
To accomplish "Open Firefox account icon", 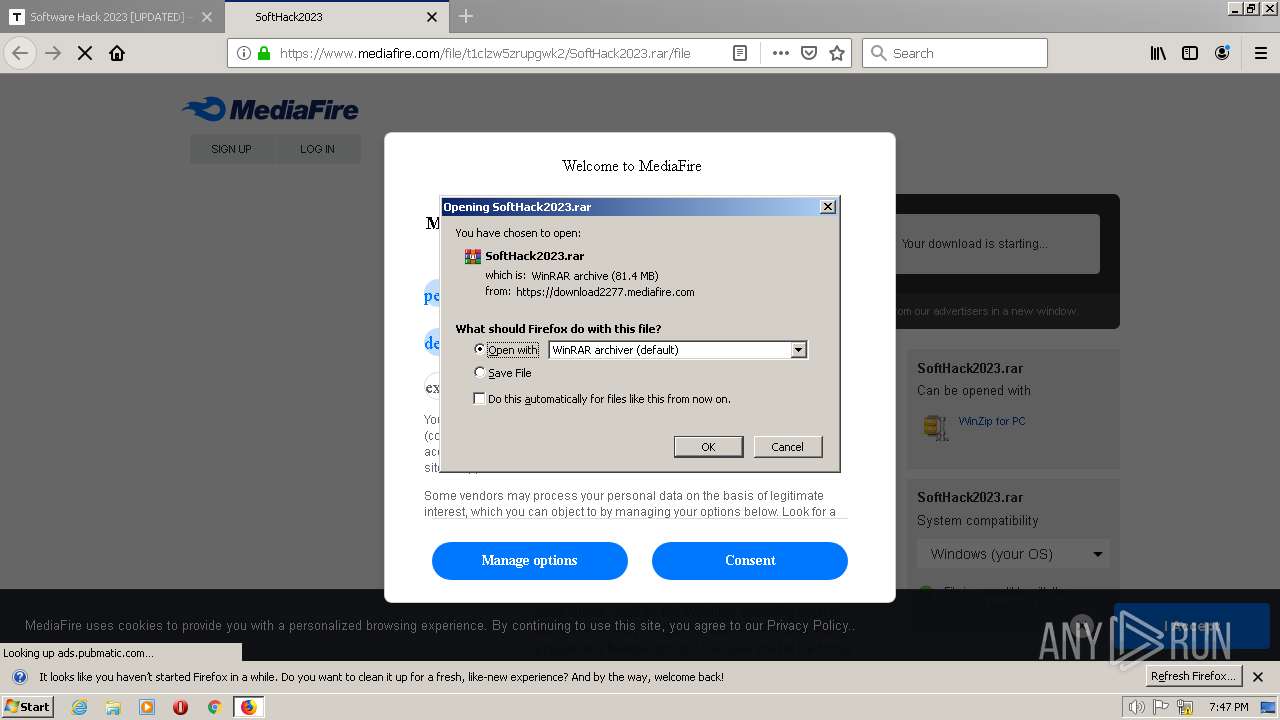I will [1222, 53].
